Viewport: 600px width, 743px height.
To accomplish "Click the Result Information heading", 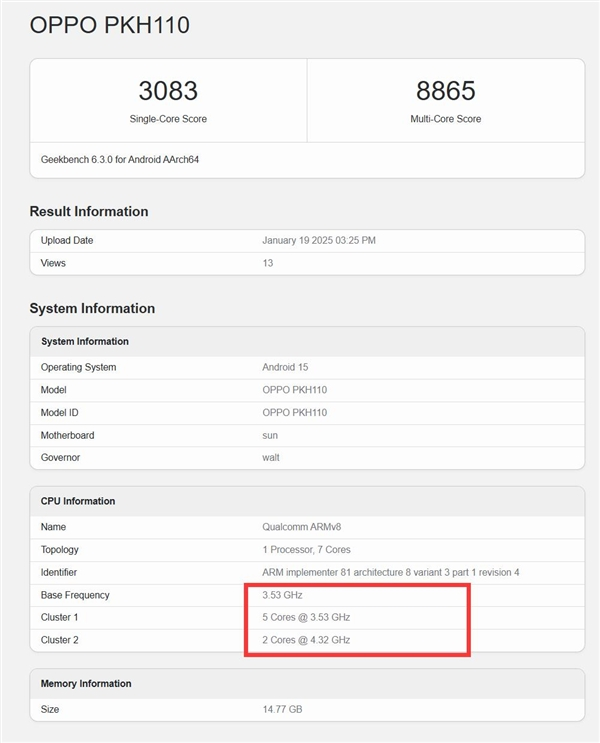I will tap(89, 212).
